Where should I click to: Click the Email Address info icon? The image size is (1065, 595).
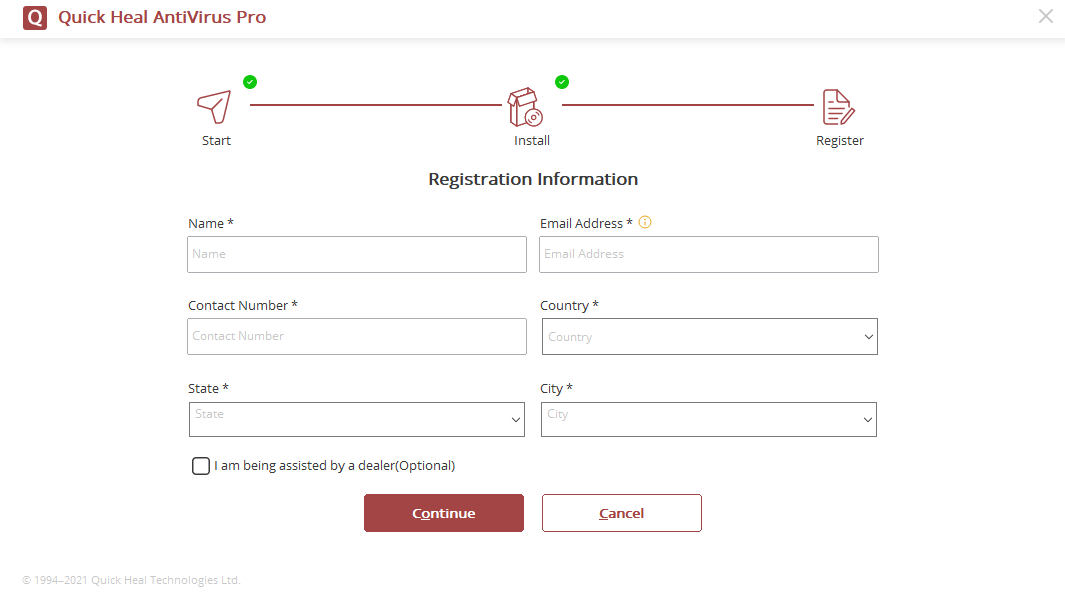[645, 222]
